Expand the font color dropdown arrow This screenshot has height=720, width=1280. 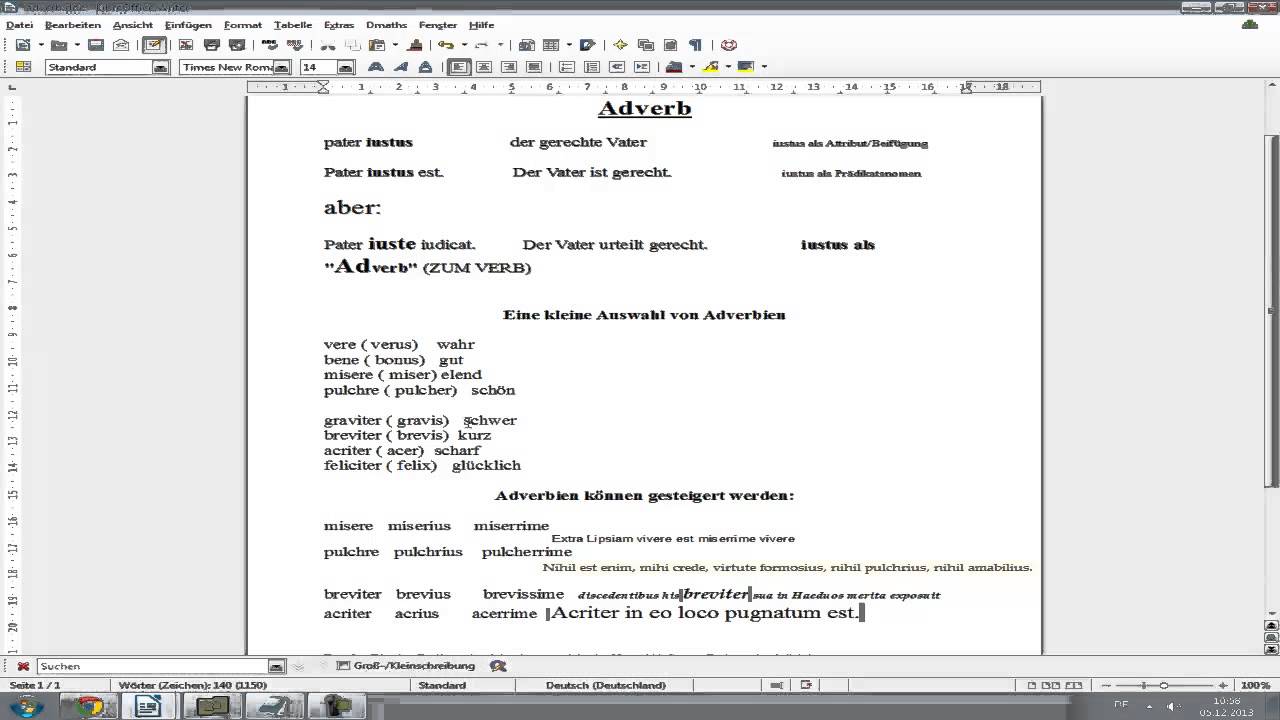[692, 67]
